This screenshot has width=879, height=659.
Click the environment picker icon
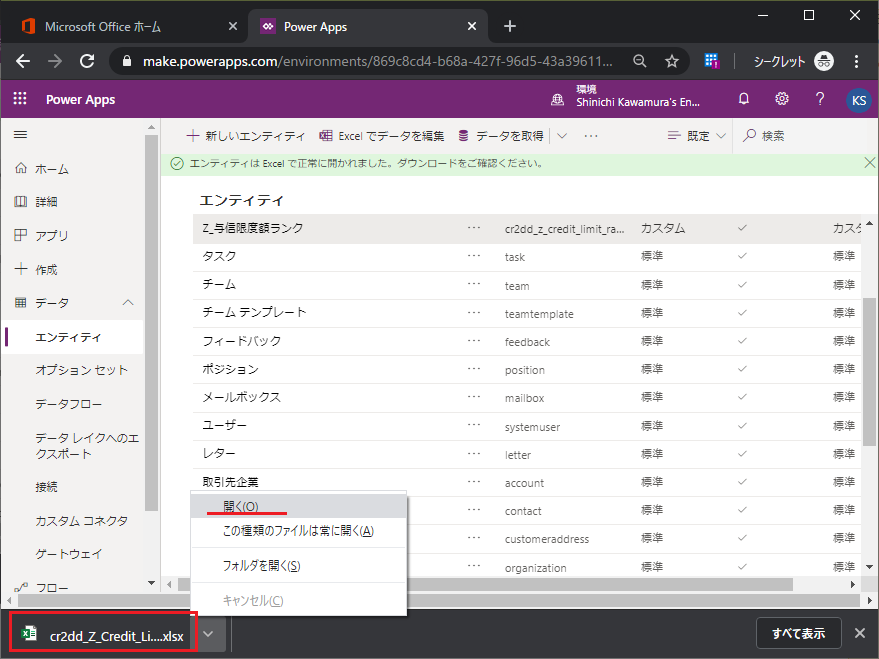(557, 100)
